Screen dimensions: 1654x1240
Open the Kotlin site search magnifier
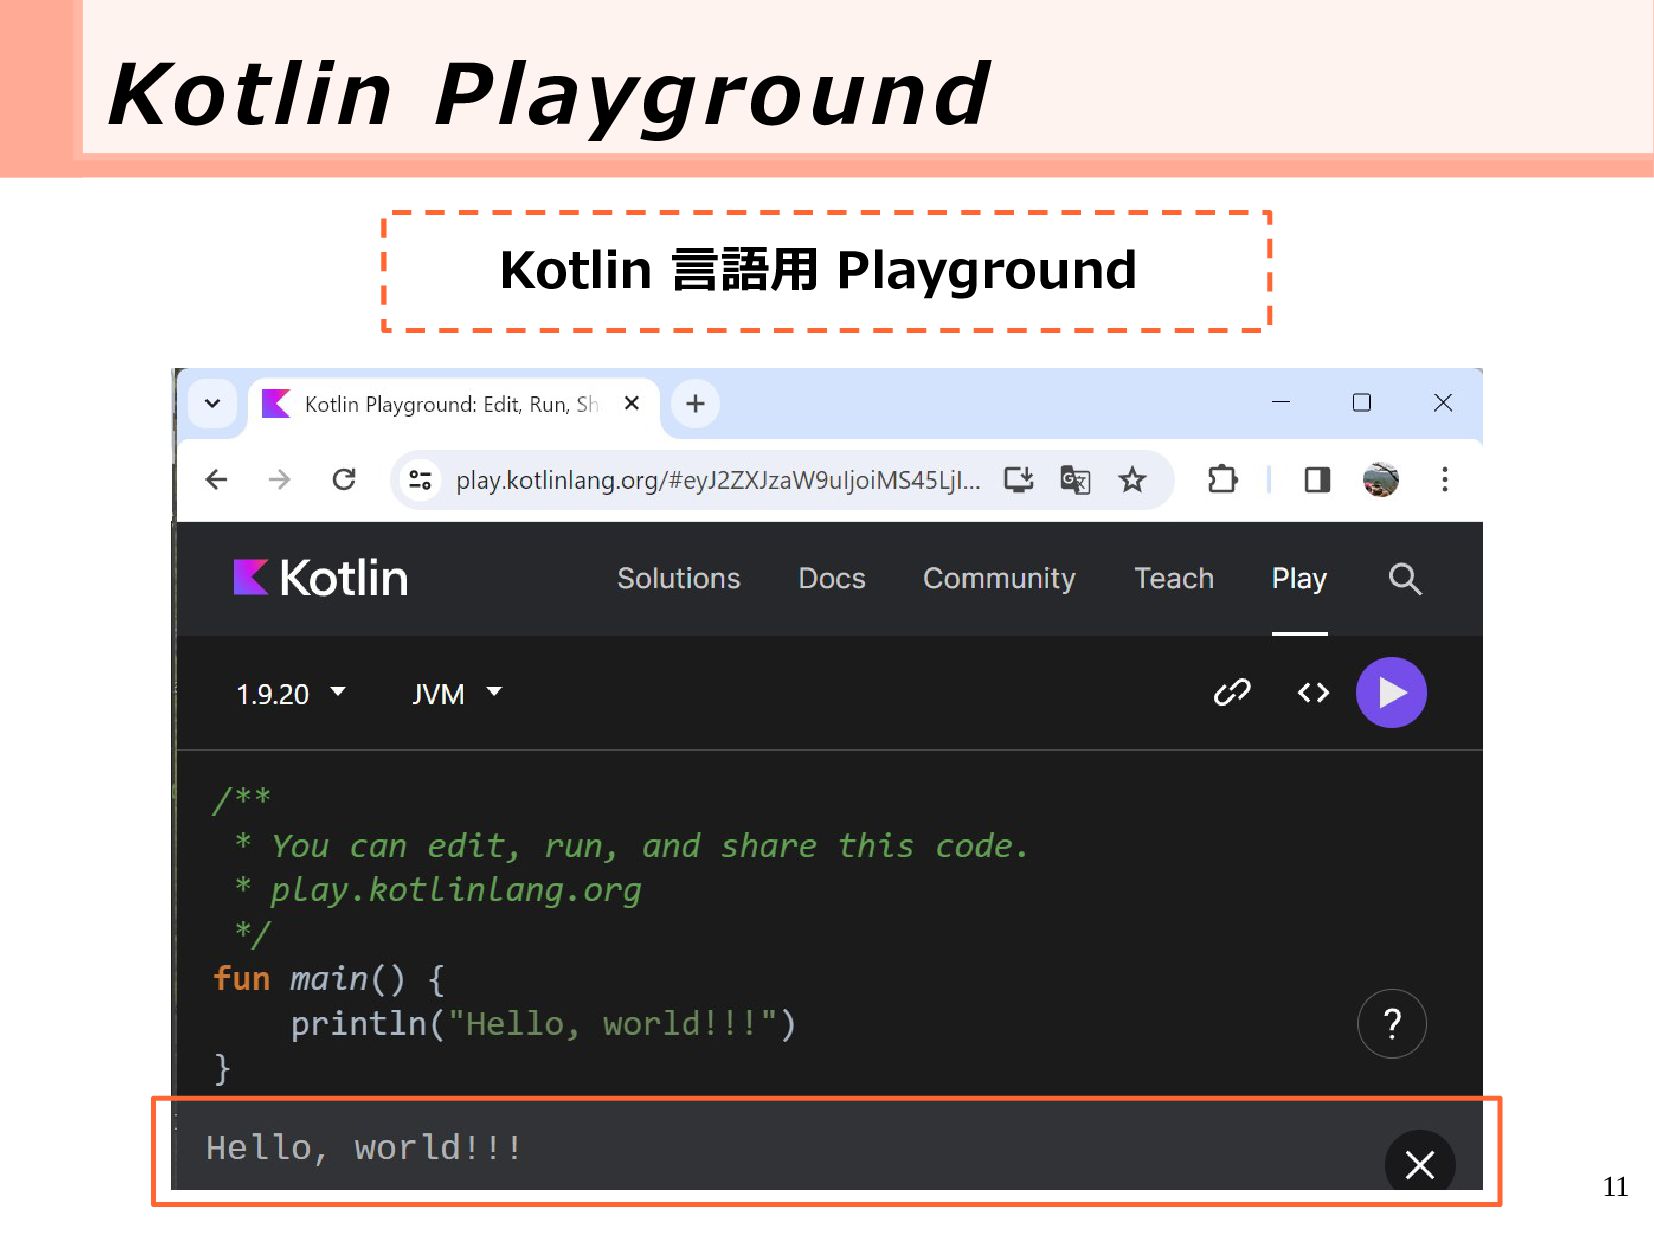tap(1404, 578)
